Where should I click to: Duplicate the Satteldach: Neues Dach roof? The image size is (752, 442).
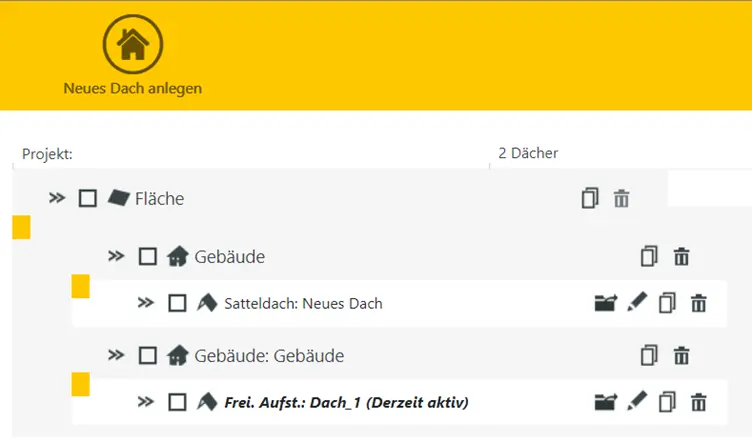click(x=668, y=303)
